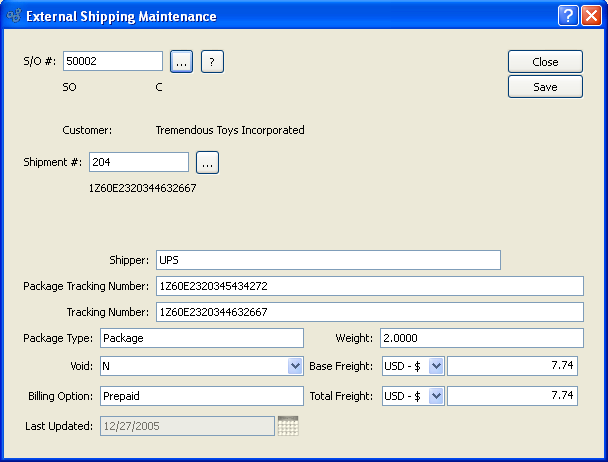The height and width of the screenshot is (462, 608).
Task: Edit the Package Type field
Action: tap(200, 338)
